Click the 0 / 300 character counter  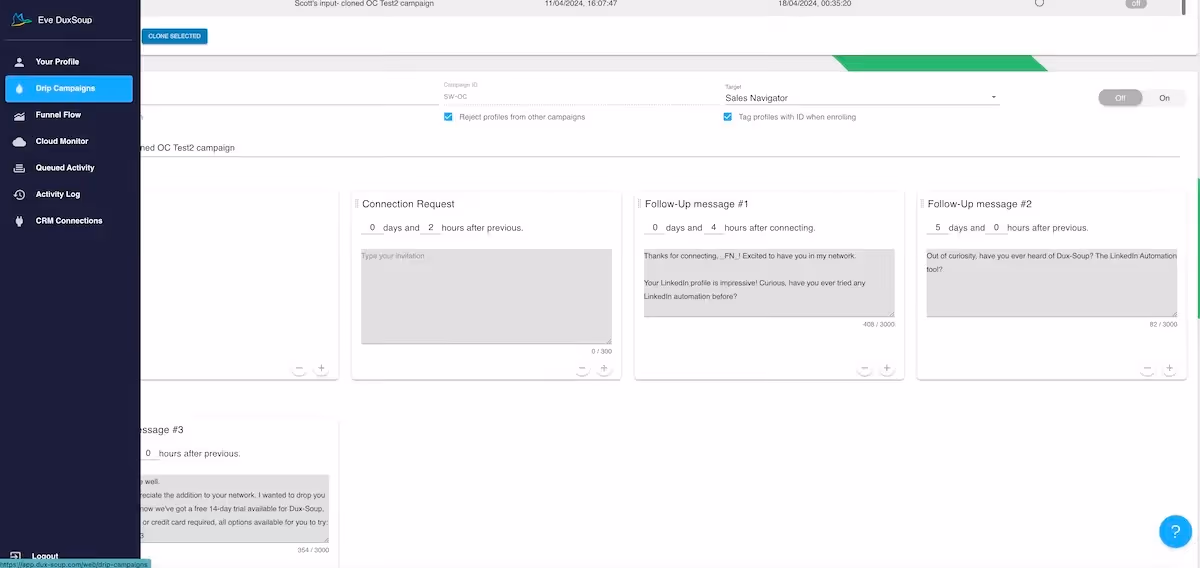(x=600, y=351)
